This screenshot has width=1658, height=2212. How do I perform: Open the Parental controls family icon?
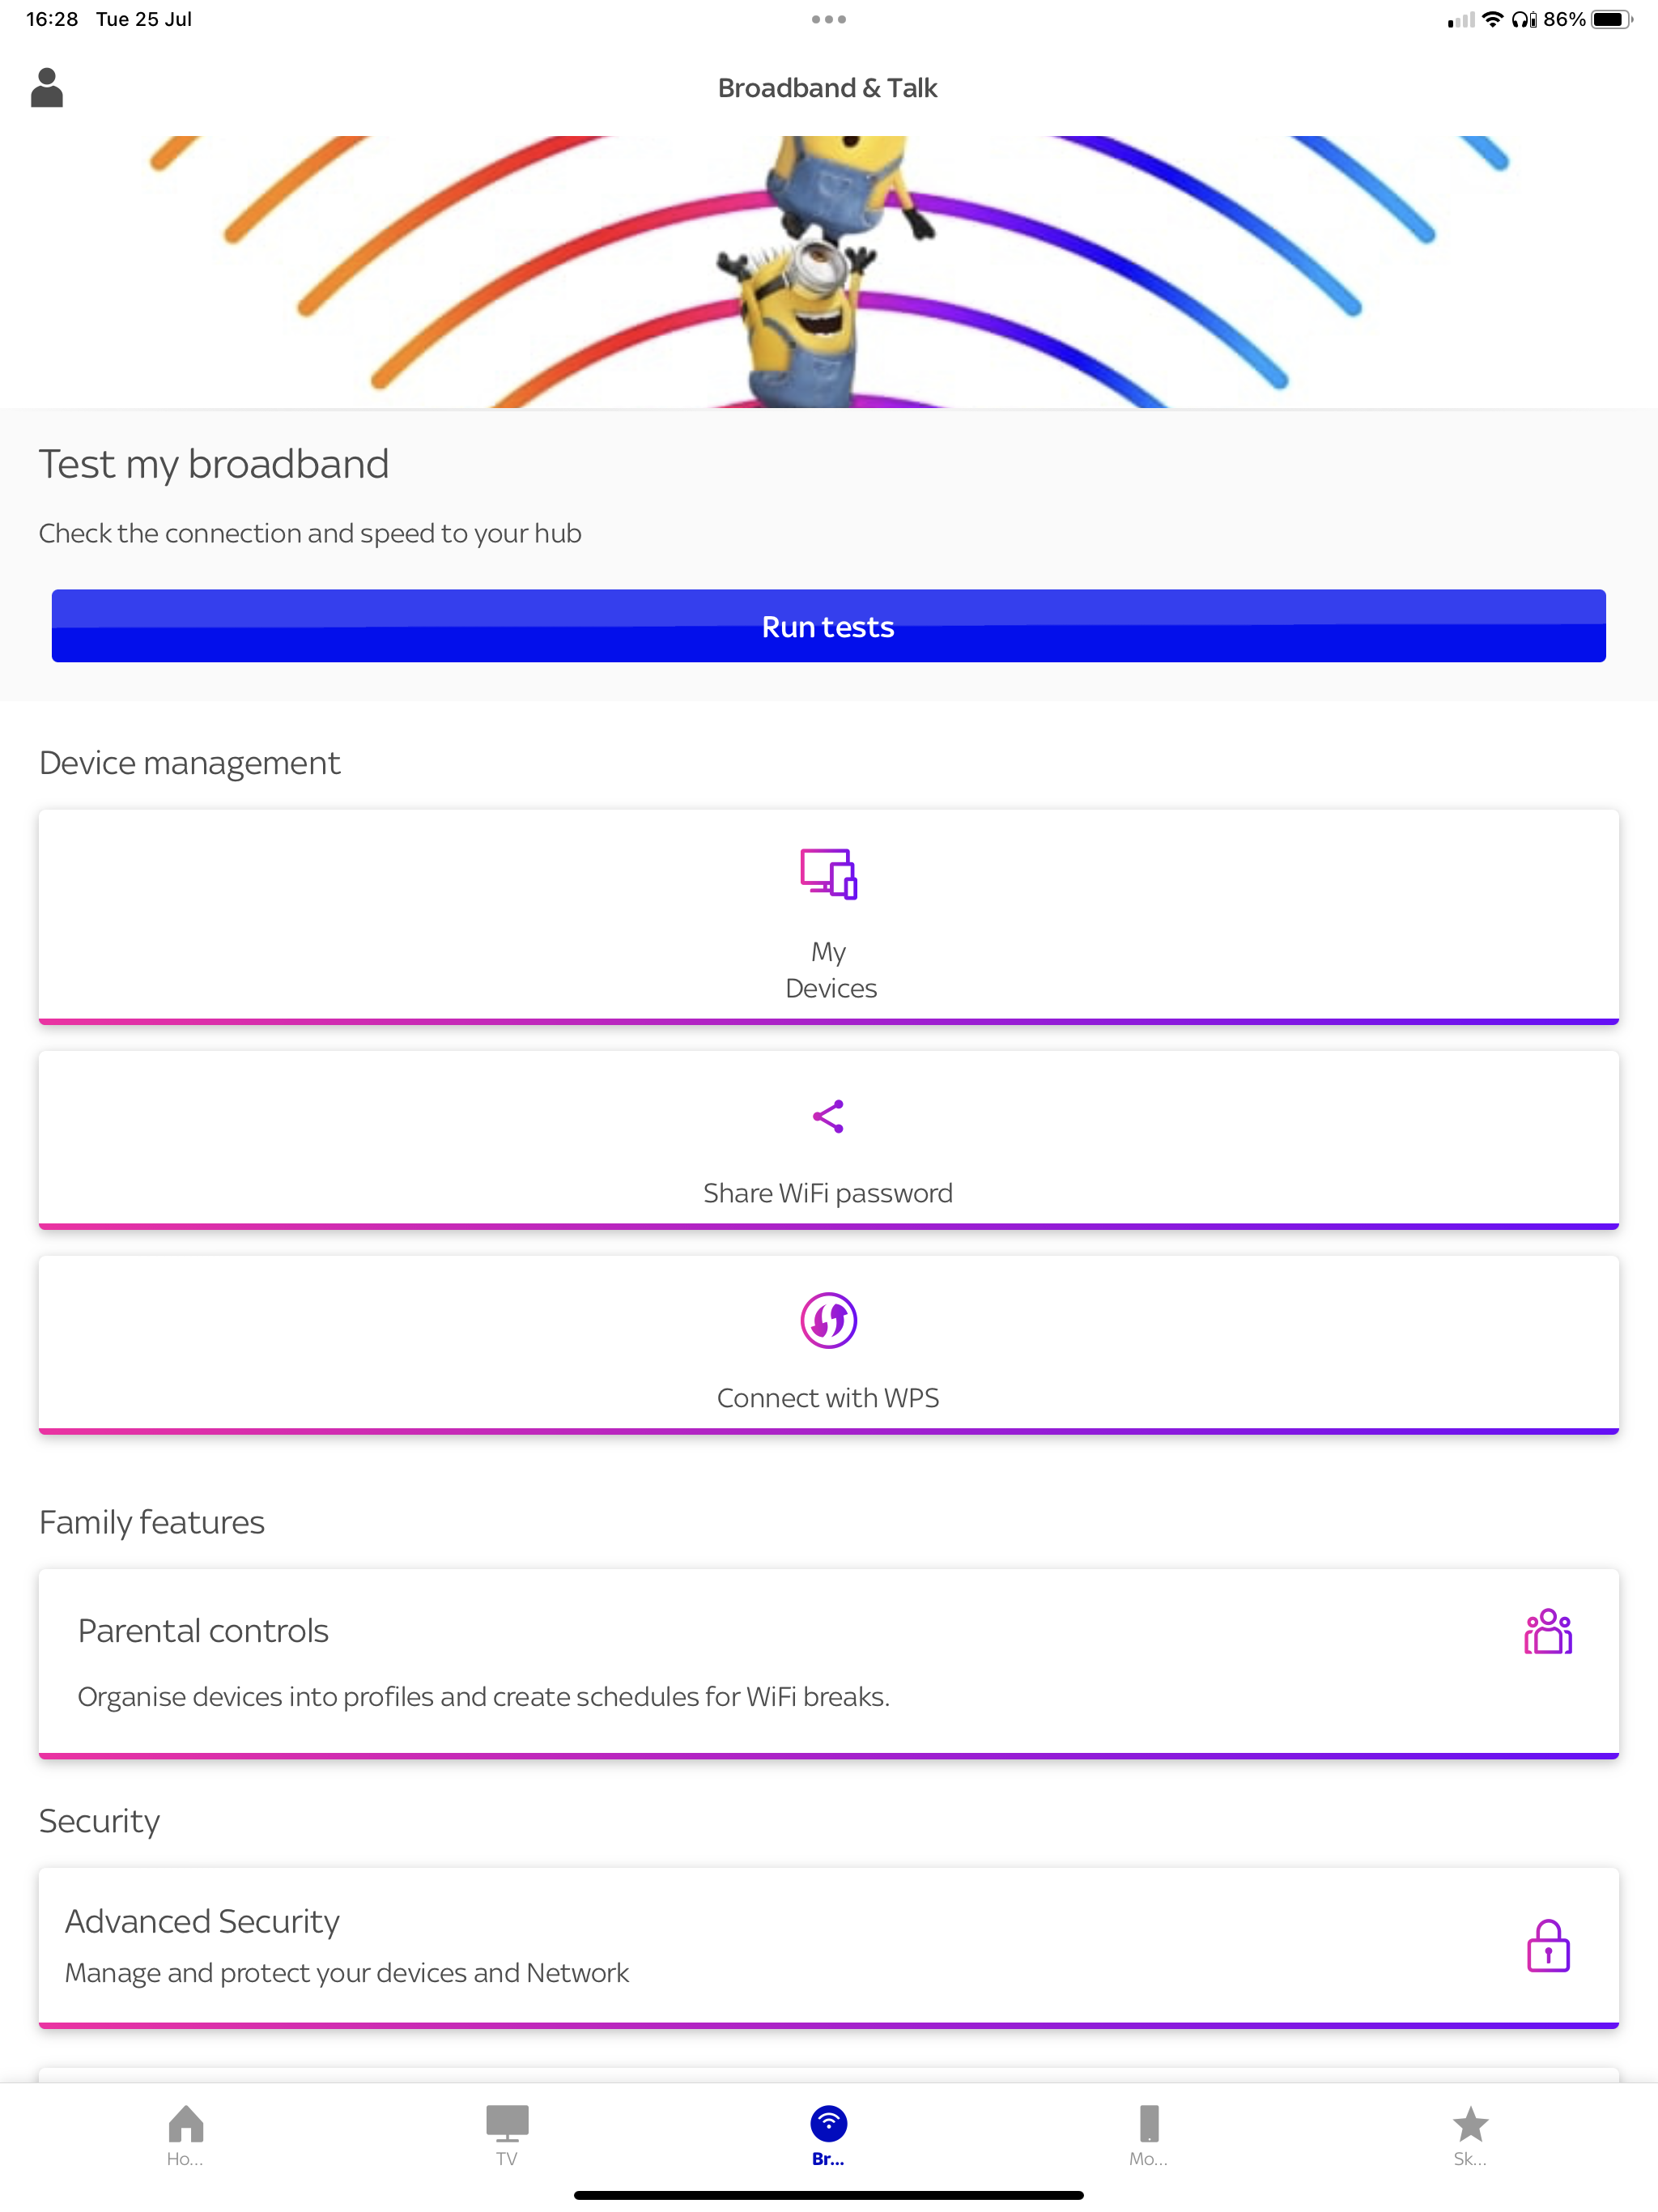pos(1548,1632)
